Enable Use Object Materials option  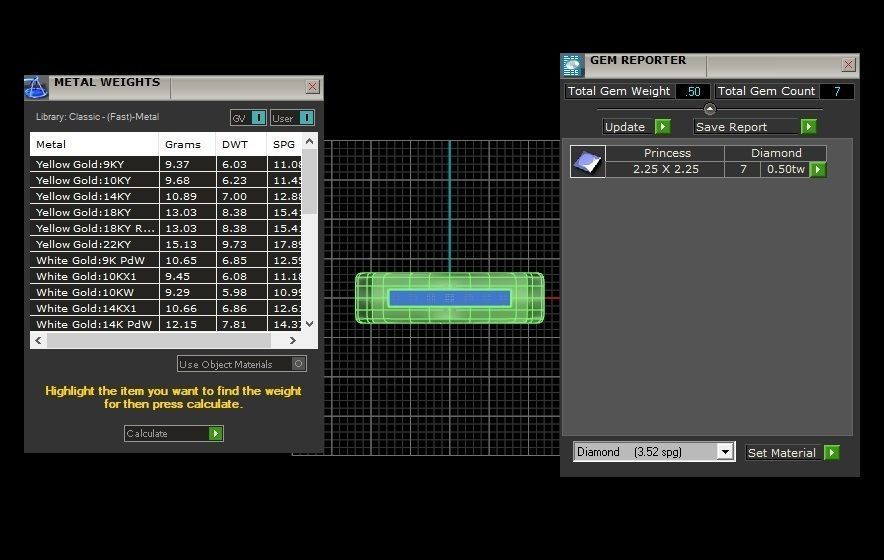point(242,364)
